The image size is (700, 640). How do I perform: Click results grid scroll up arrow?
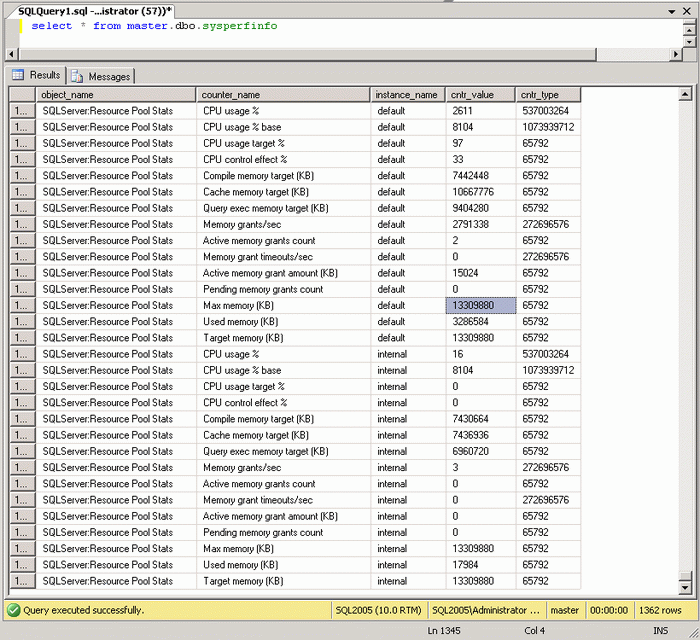click(685, 94)
